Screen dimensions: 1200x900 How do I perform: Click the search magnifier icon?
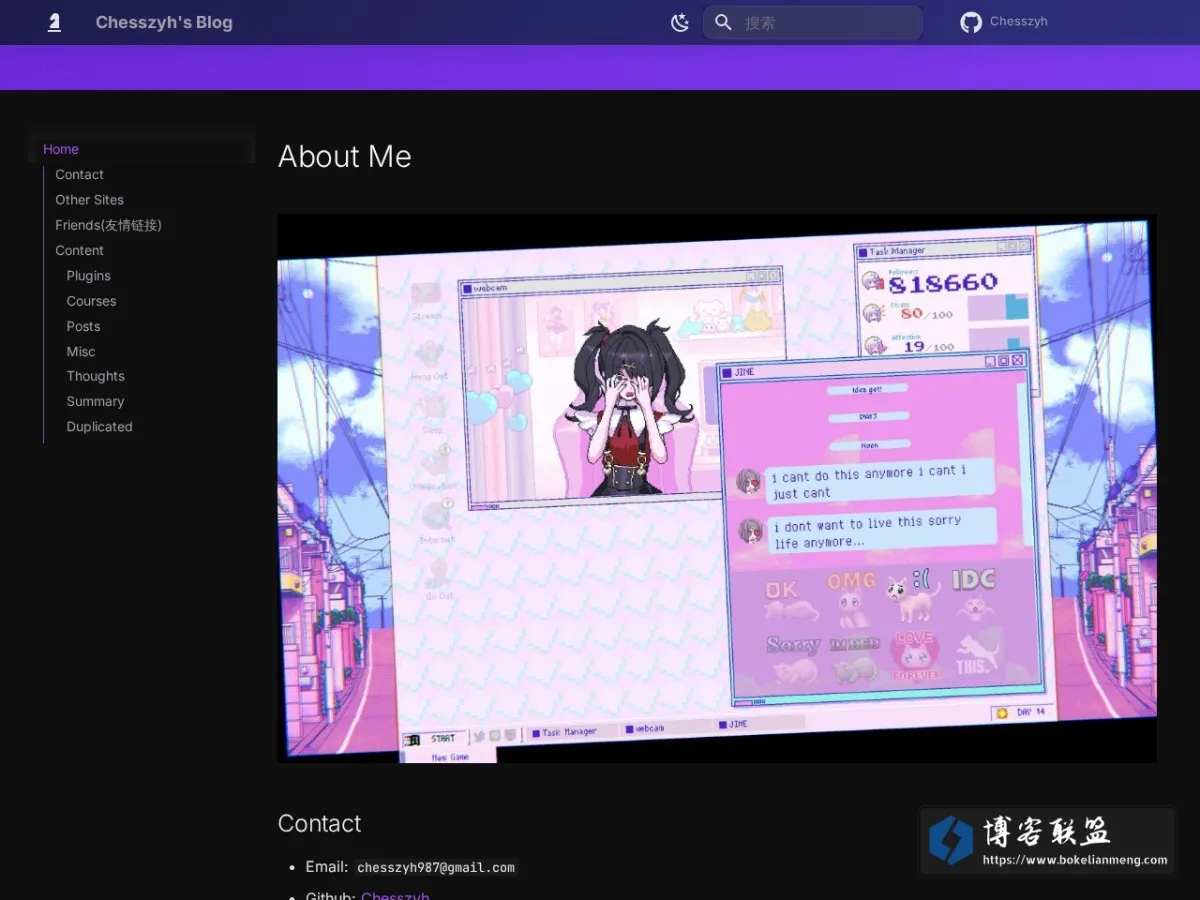pos(724,22)
